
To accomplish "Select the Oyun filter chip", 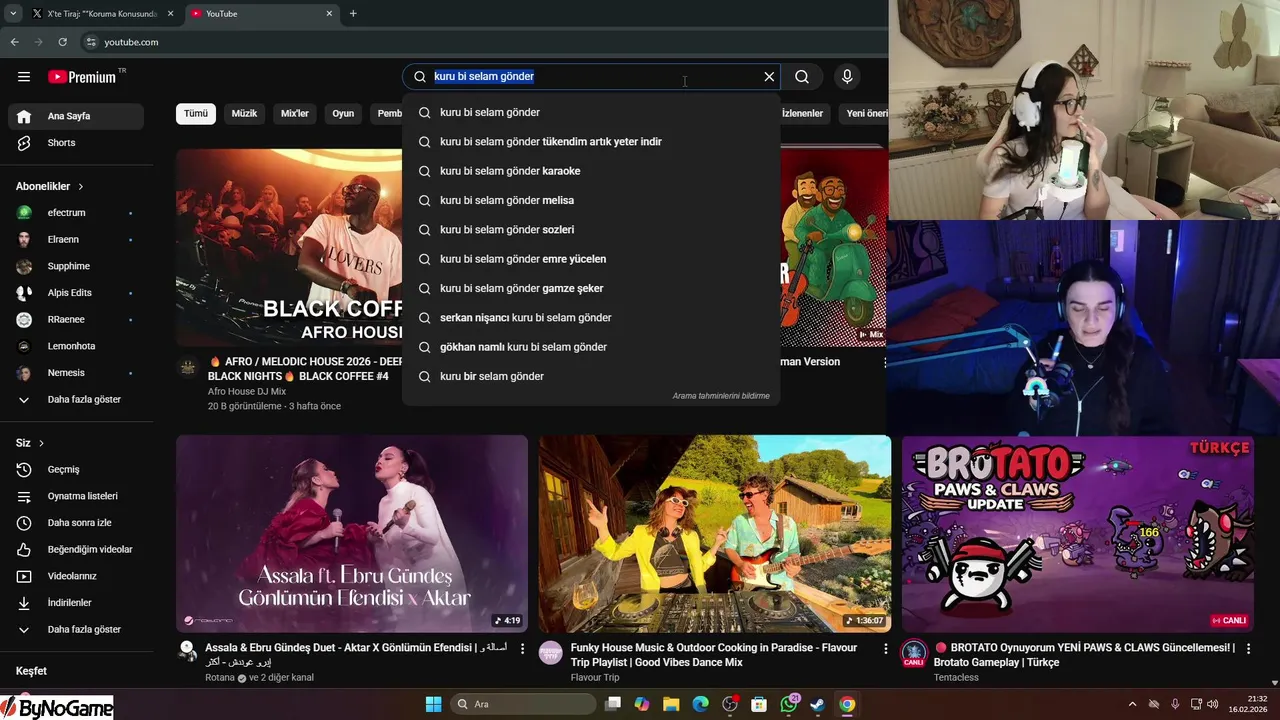I will click(343, 114).
